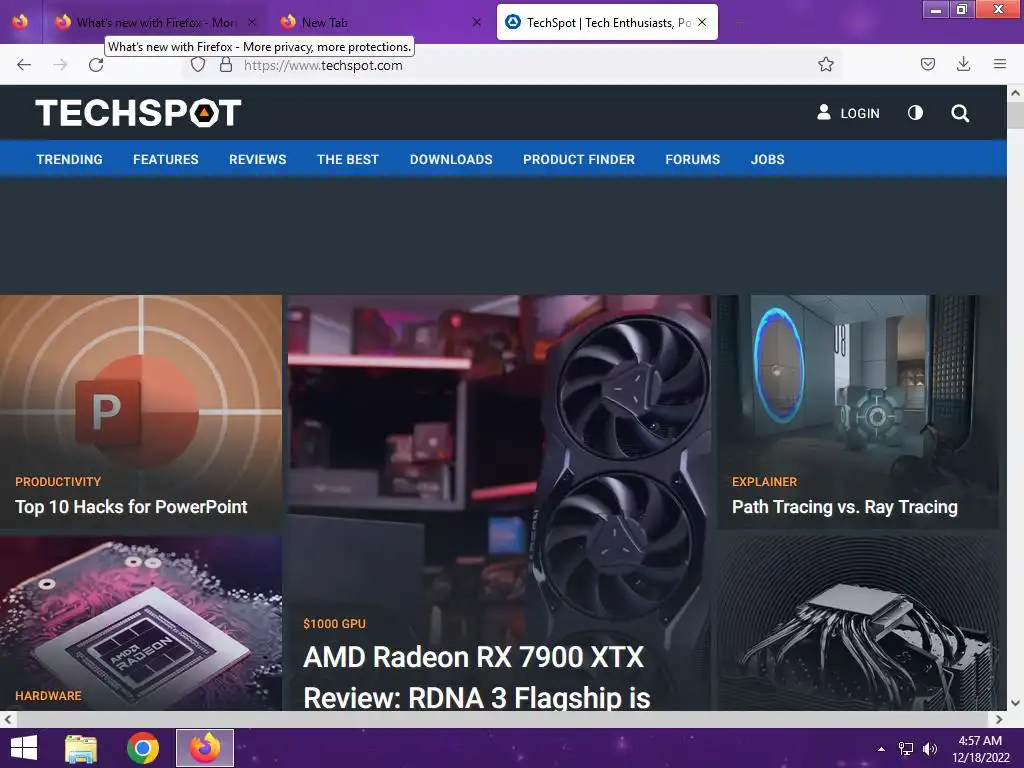Open THE BEST menu item
This screenshot has height=768, width=1024.
pos(347,159)
